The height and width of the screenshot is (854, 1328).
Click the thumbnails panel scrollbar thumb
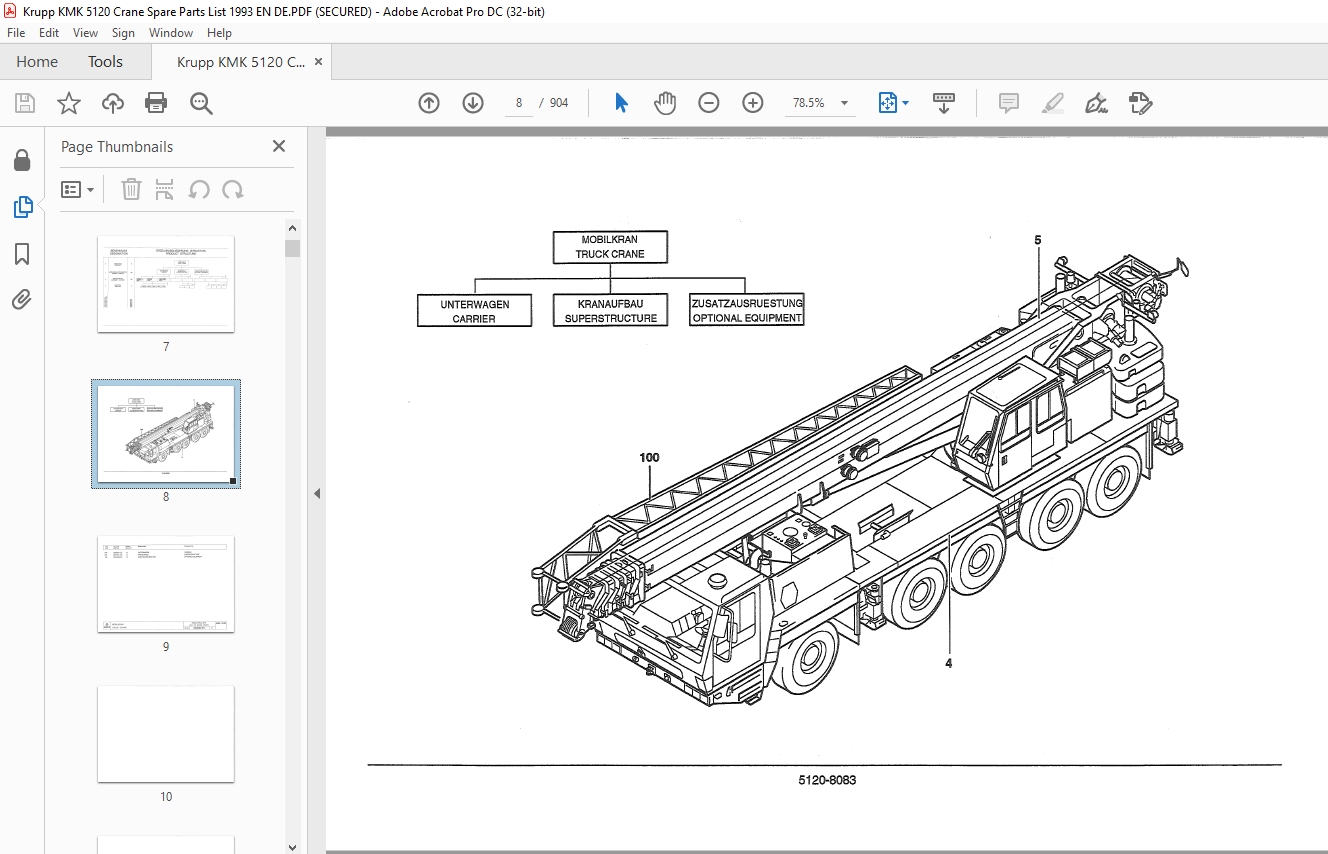click(x=292, y=248)
